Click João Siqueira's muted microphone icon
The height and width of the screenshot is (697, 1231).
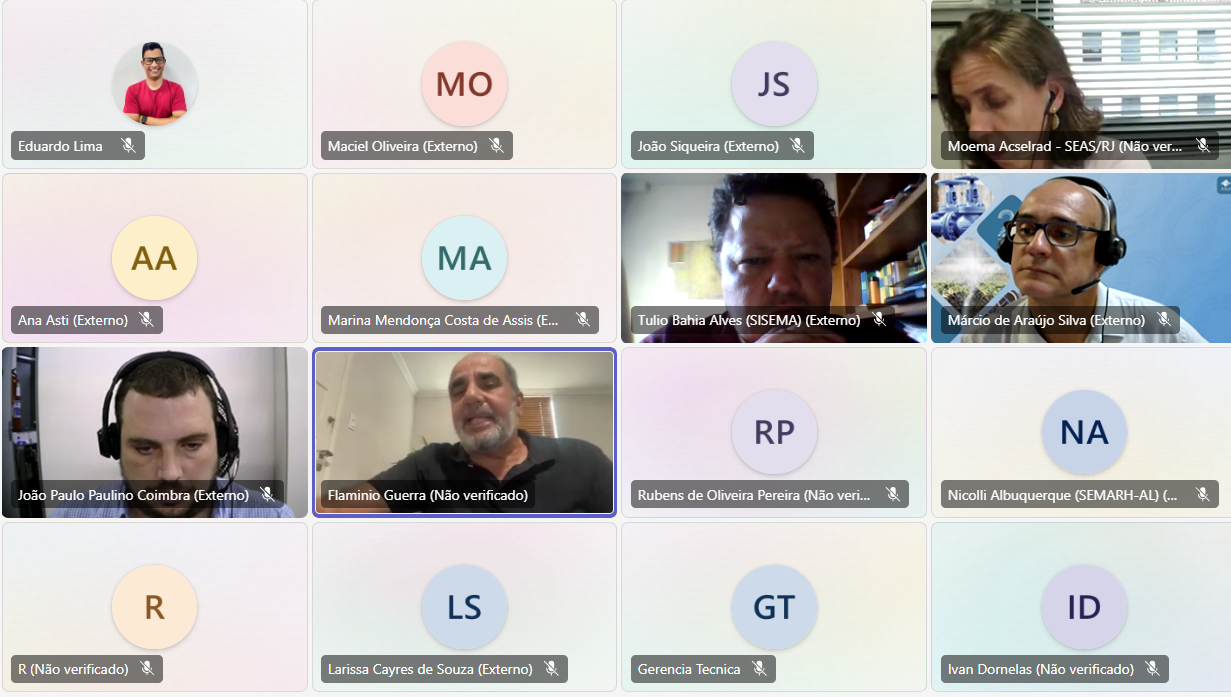click(x=797, y=146)
